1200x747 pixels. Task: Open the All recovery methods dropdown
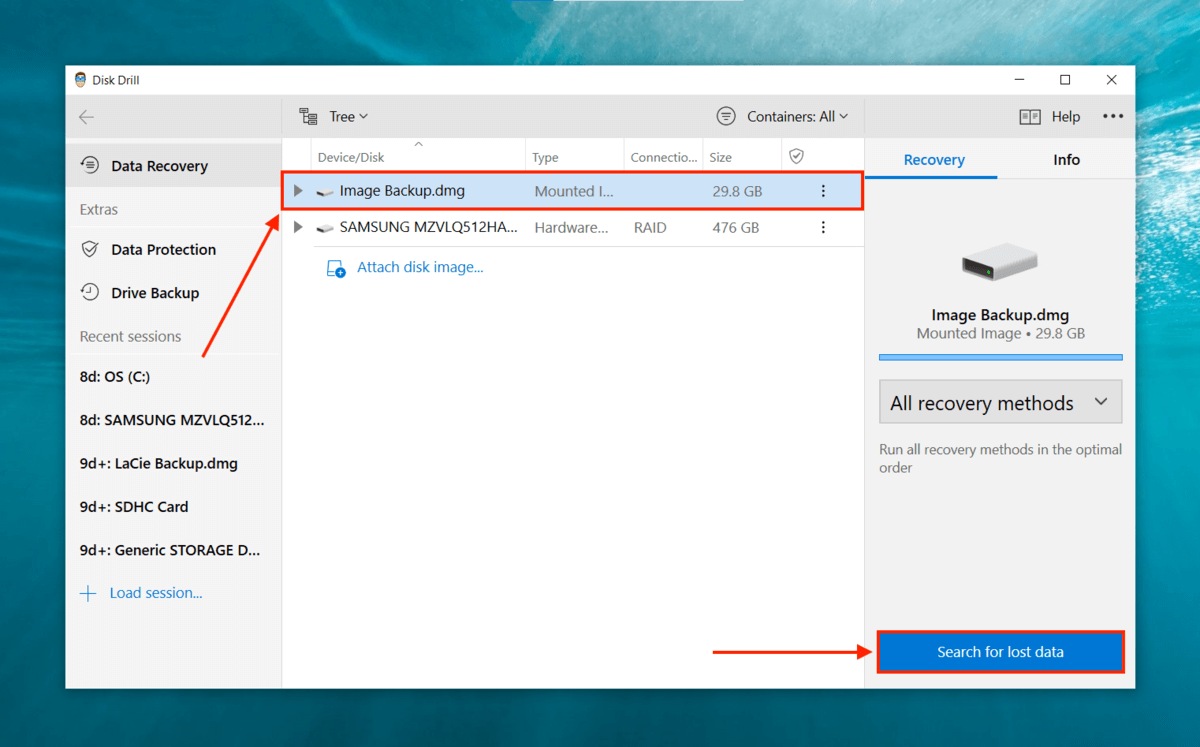[1000, 402]
